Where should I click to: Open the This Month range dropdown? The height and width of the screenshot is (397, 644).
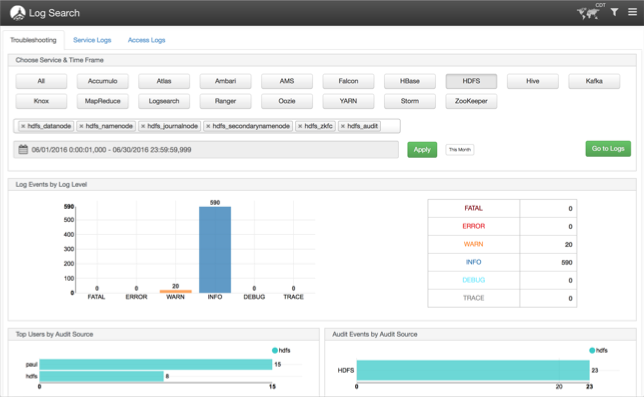(x=460, y=149)
